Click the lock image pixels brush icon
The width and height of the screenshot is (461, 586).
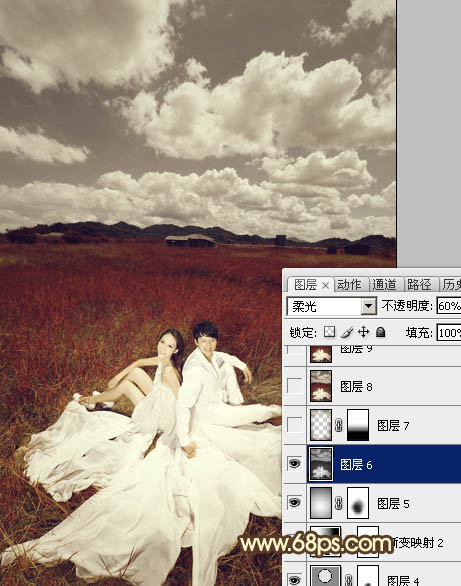tap(347, 332)
